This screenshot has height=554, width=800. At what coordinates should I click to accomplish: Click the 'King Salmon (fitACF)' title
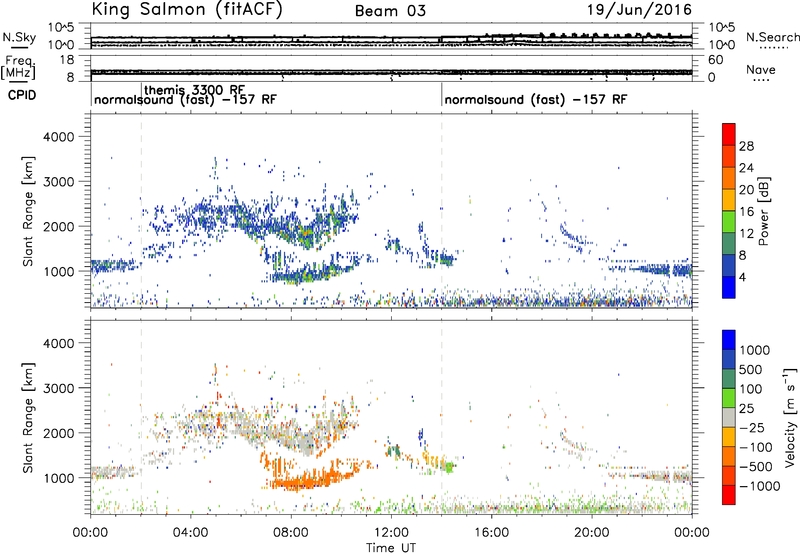(x=187, y=10)
